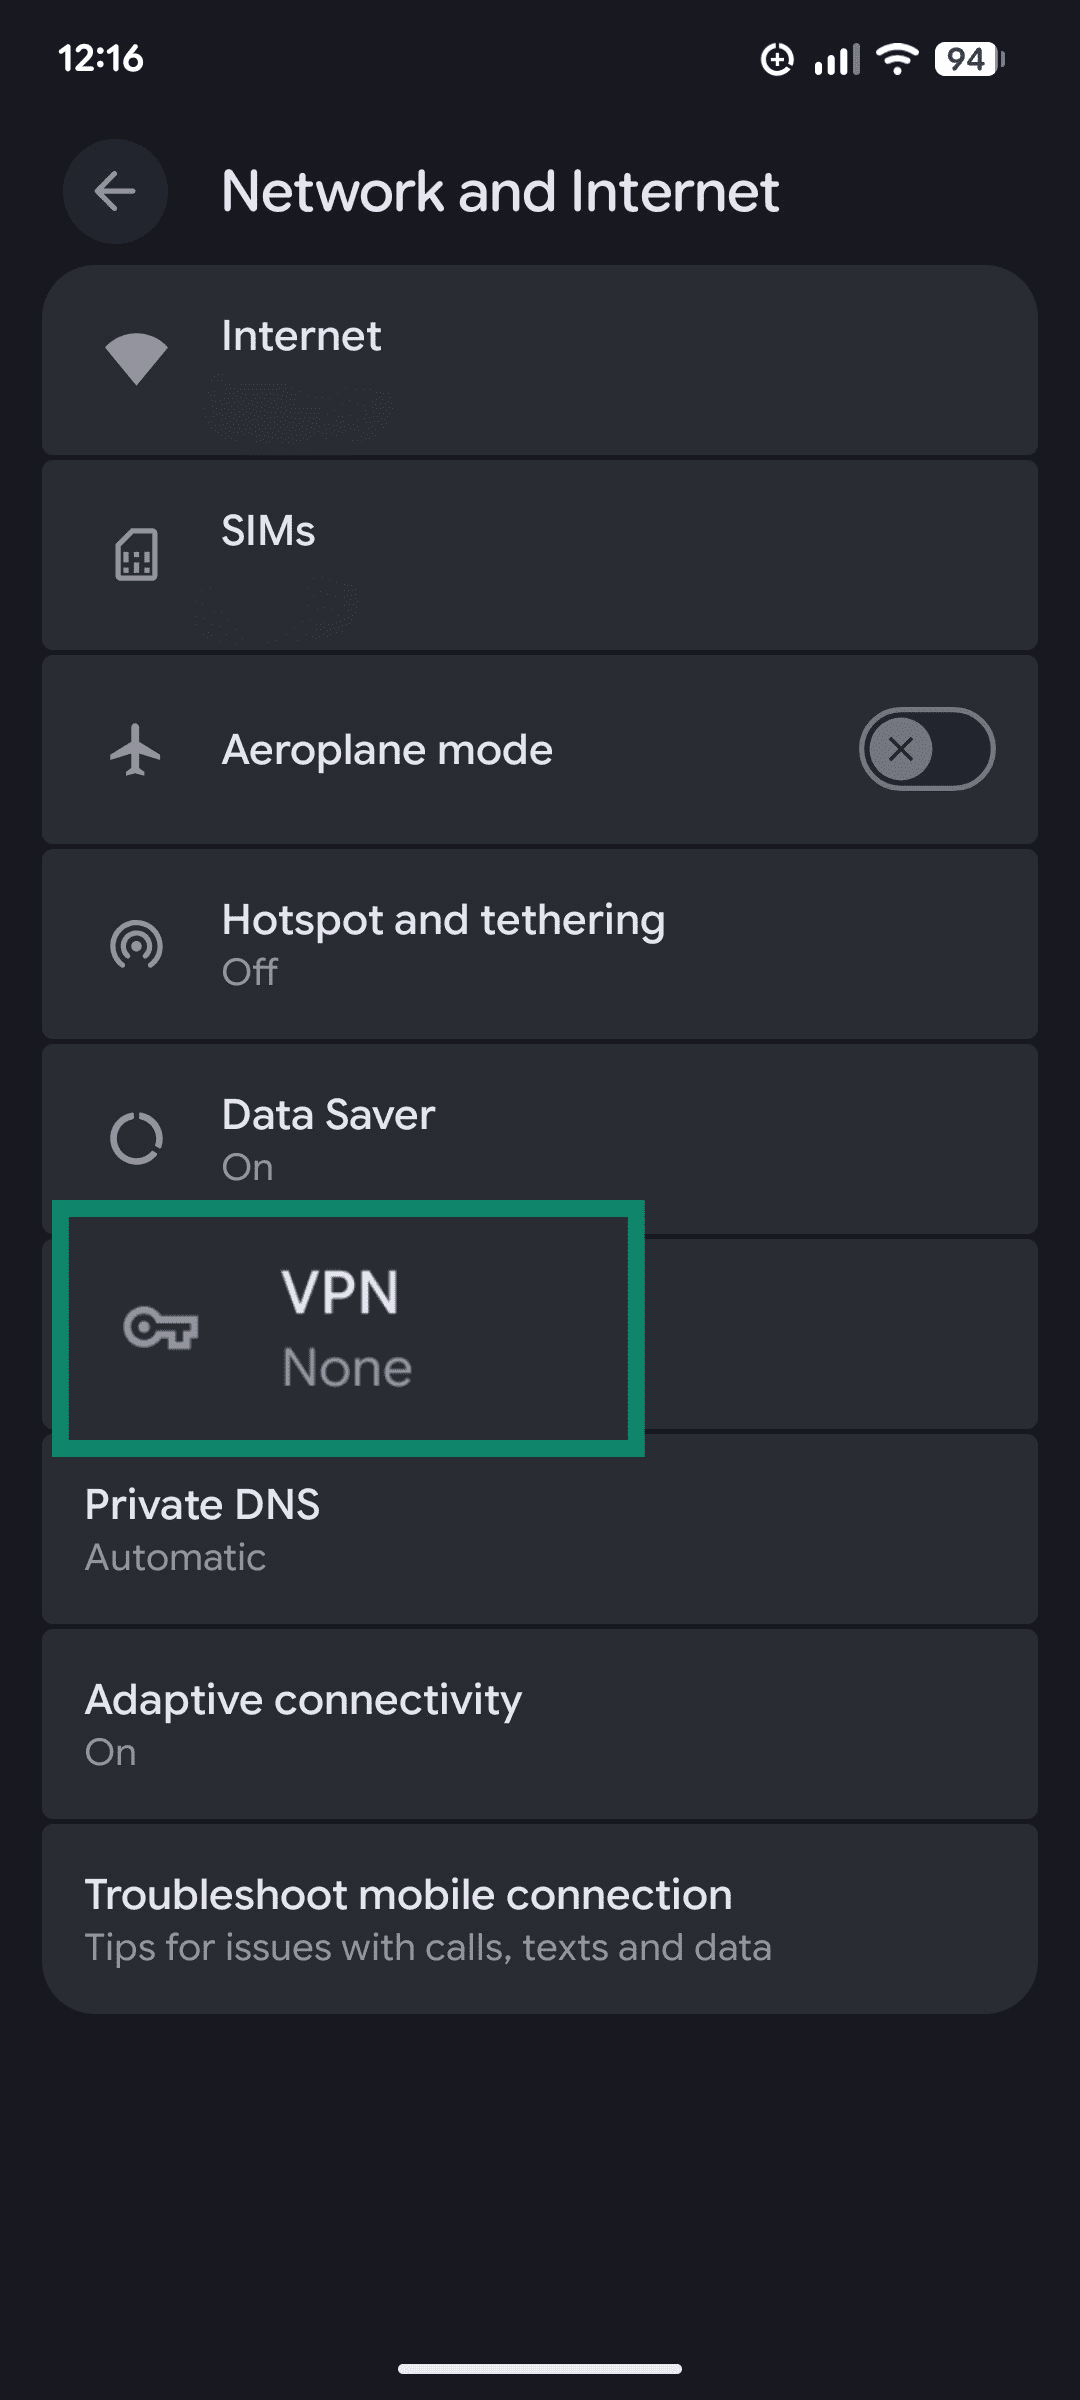Tap the Wi-Fi icon next to Internet

pos(137,358)
